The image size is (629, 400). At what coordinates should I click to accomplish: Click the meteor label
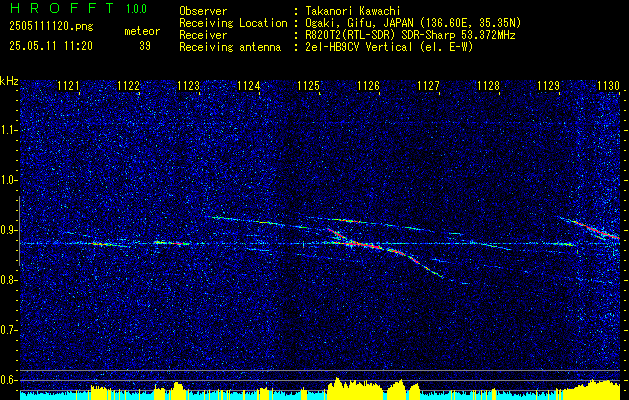[x=142, y=31]
